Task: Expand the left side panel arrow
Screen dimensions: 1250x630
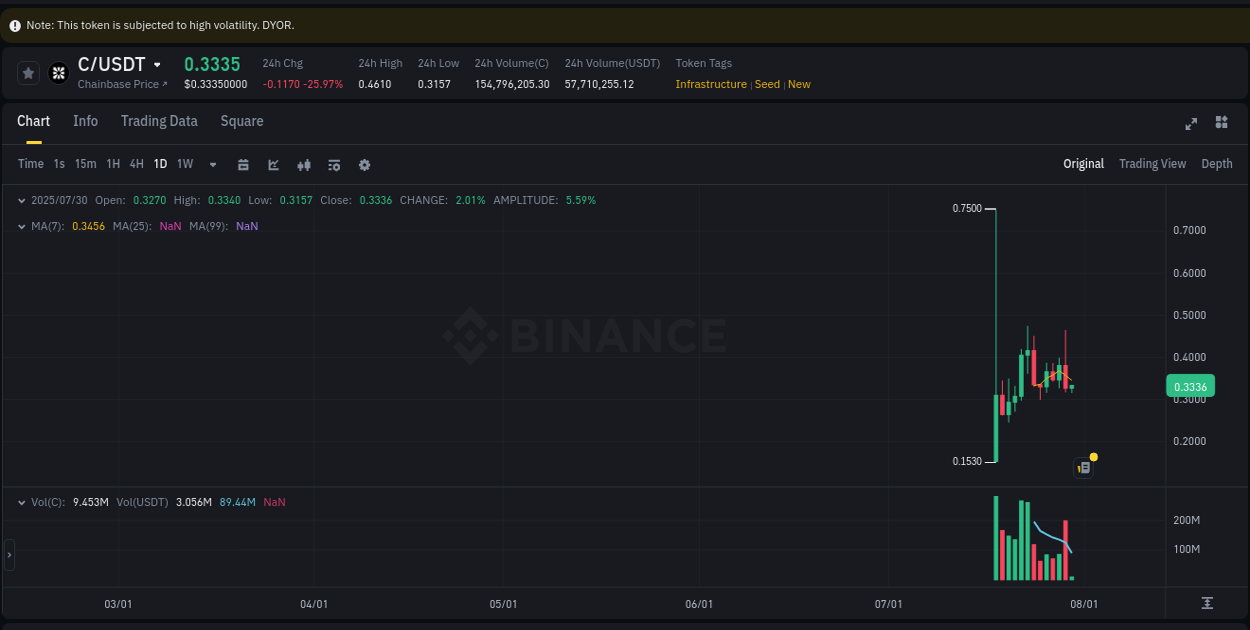Action: (9, 553)
